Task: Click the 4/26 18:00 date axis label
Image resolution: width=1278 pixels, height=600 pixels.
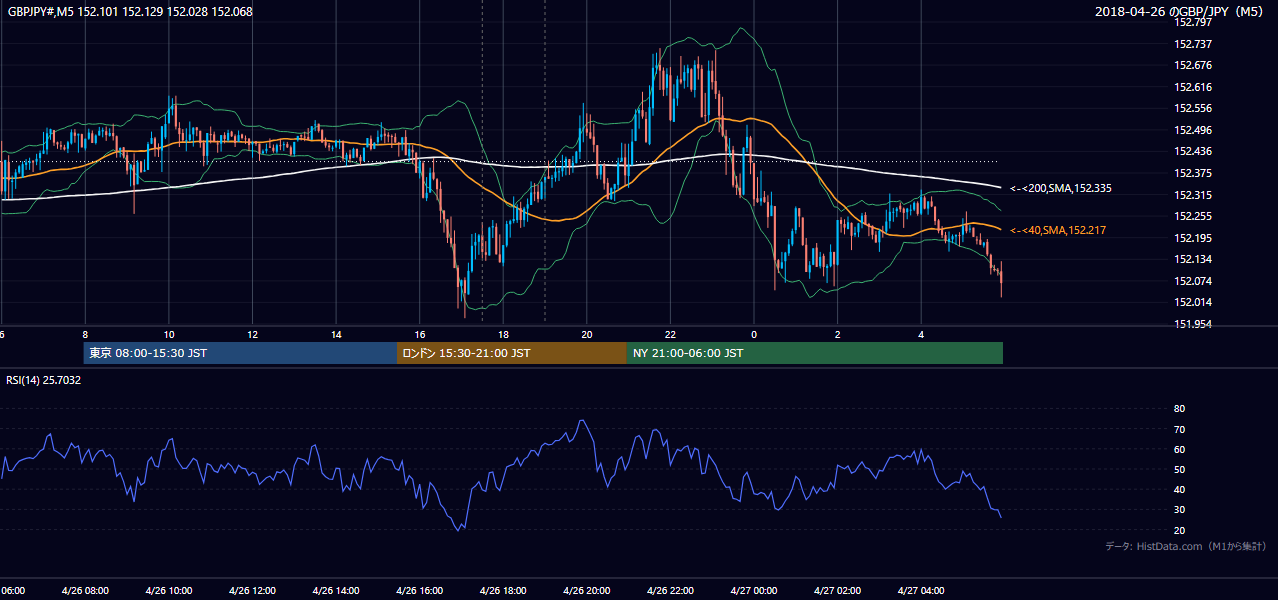Action: [x=503, y=591]
